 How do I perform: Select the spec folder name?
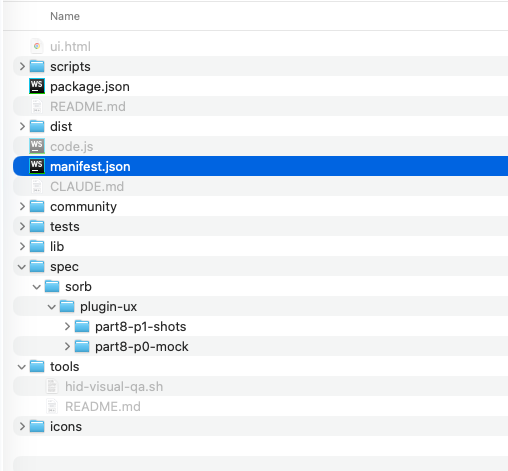click(x=64, y=267)
